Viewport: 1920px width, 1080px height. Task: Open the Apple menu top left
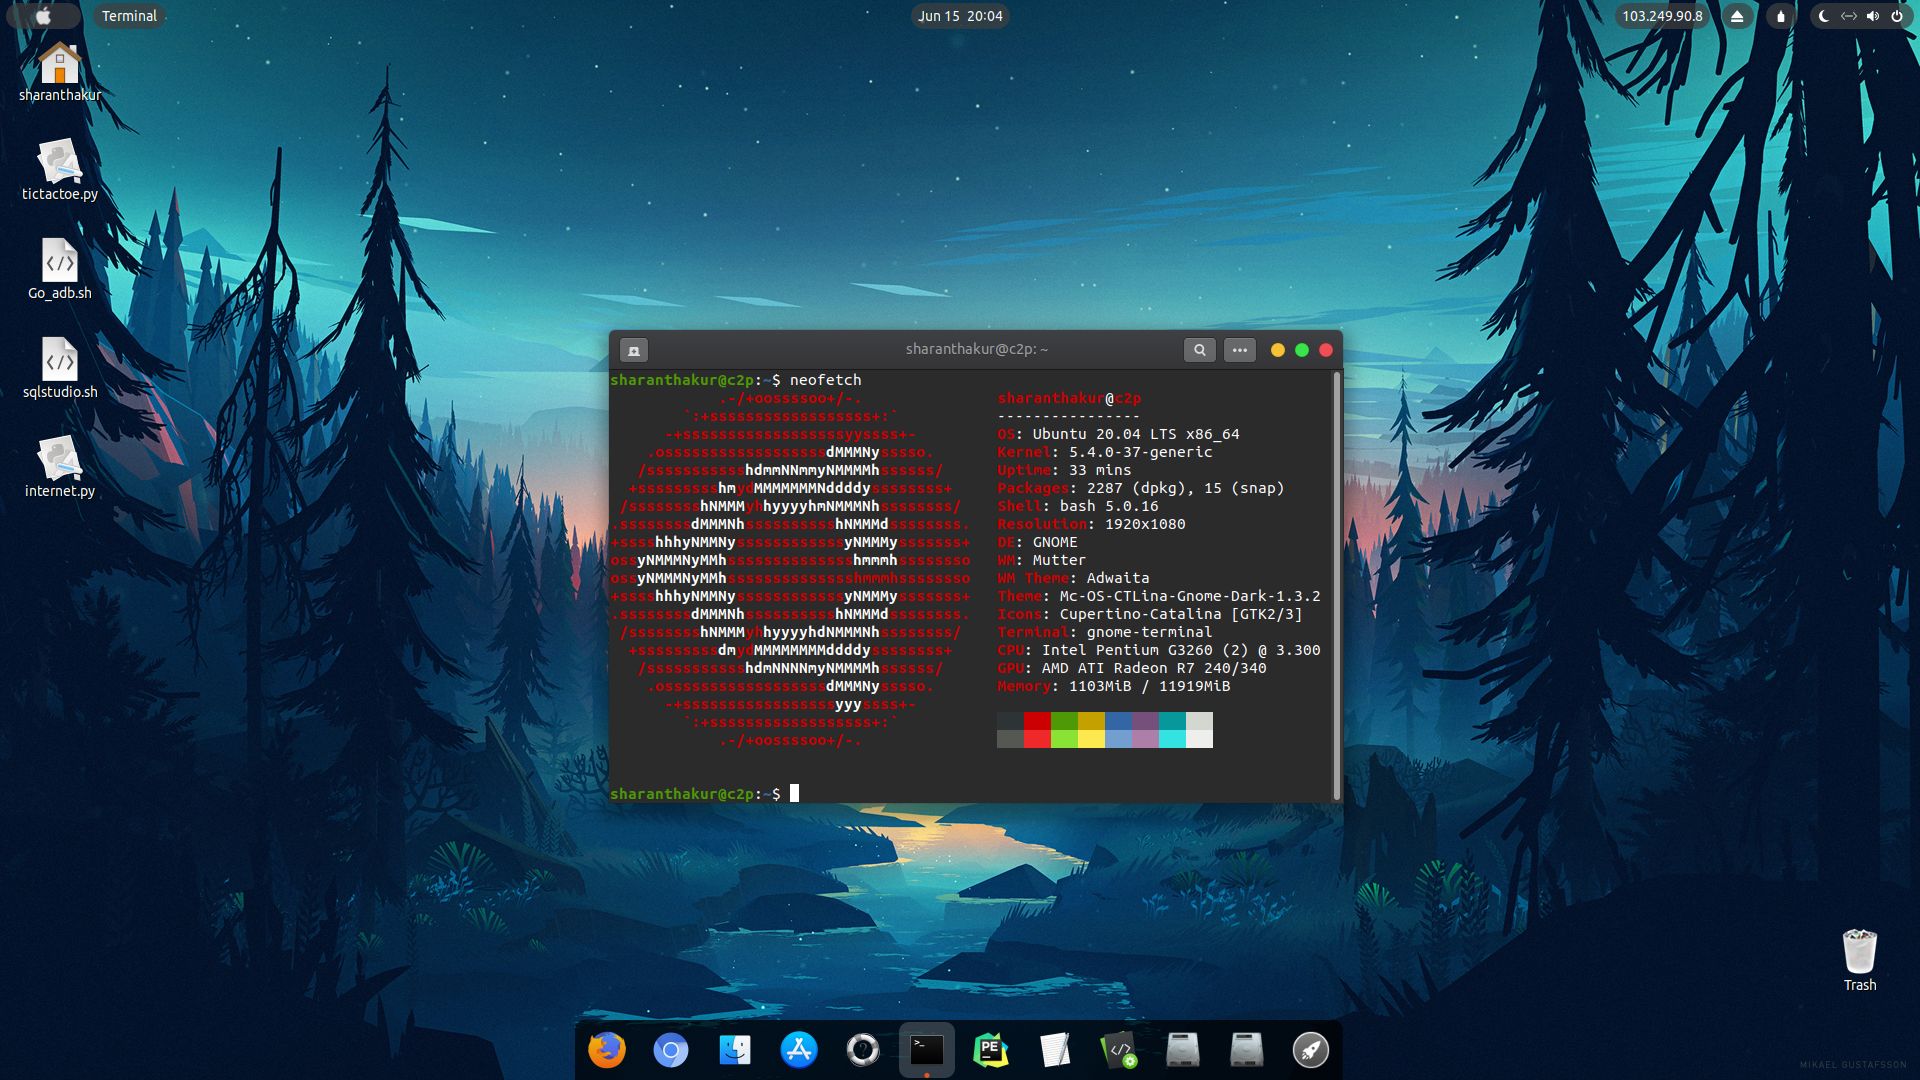click(42, 16)
